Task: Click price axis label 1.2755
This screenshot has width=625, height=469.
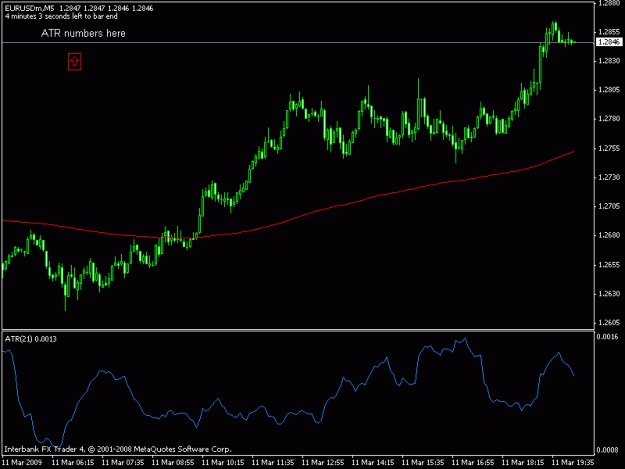Action: pos(609,148)
